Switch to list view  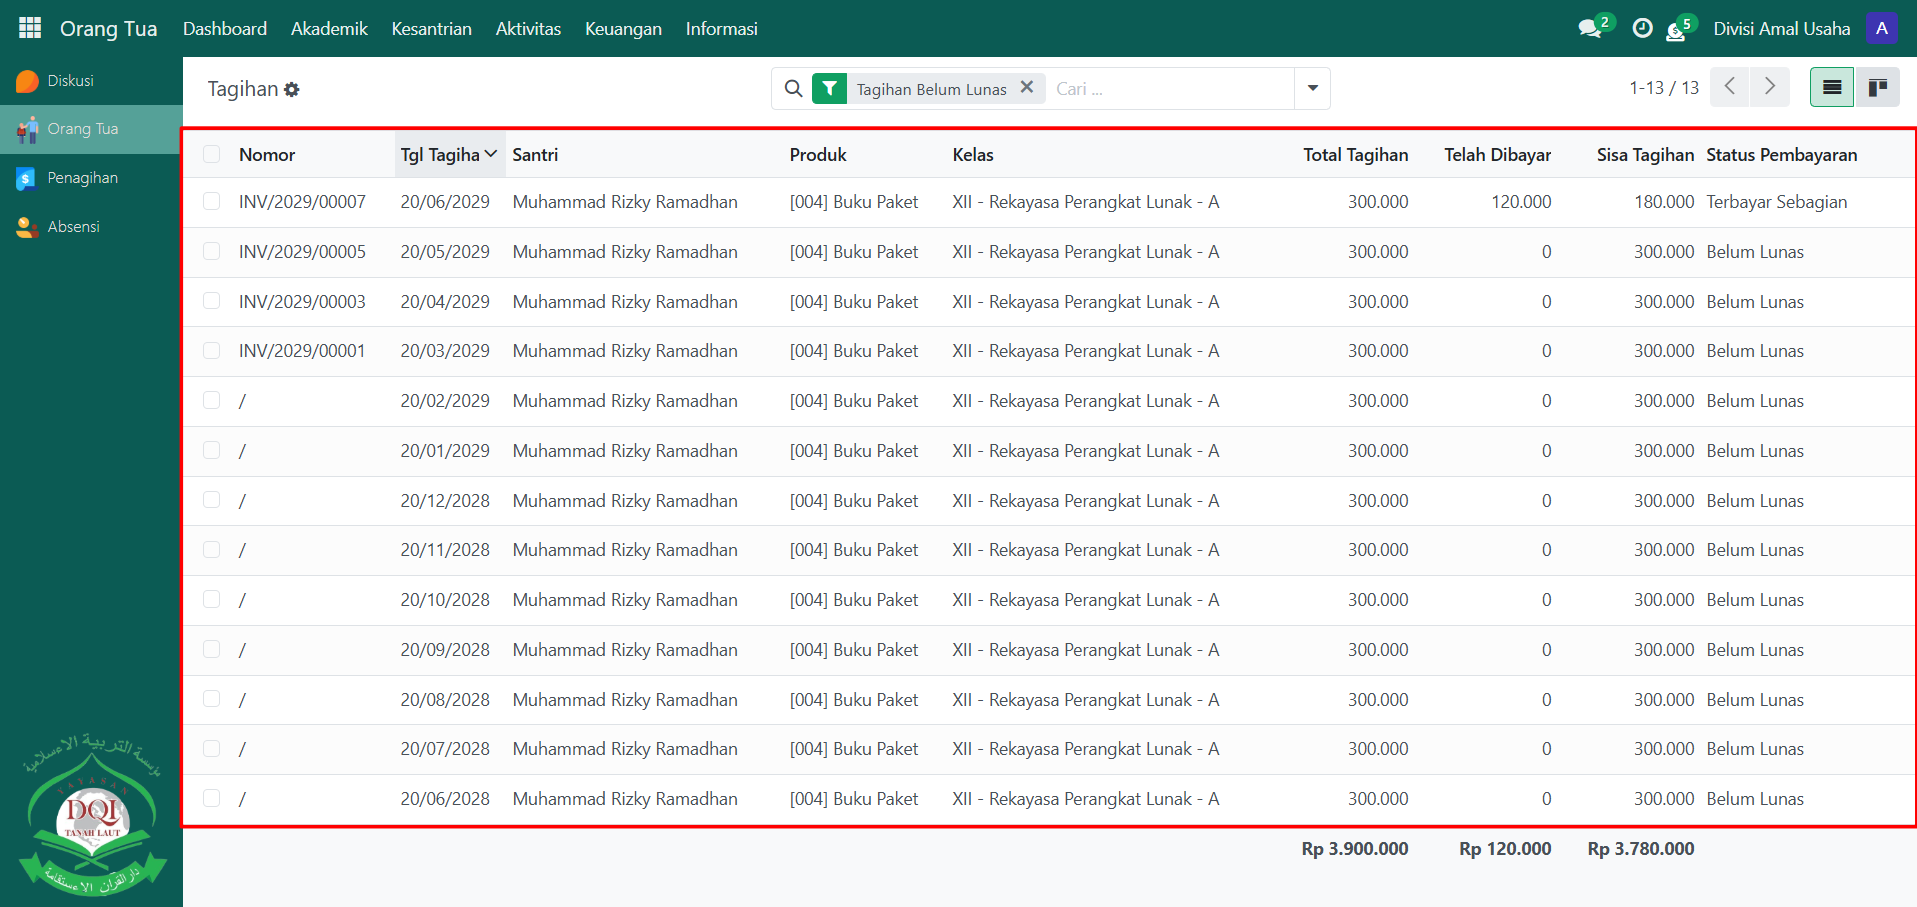1831,88
